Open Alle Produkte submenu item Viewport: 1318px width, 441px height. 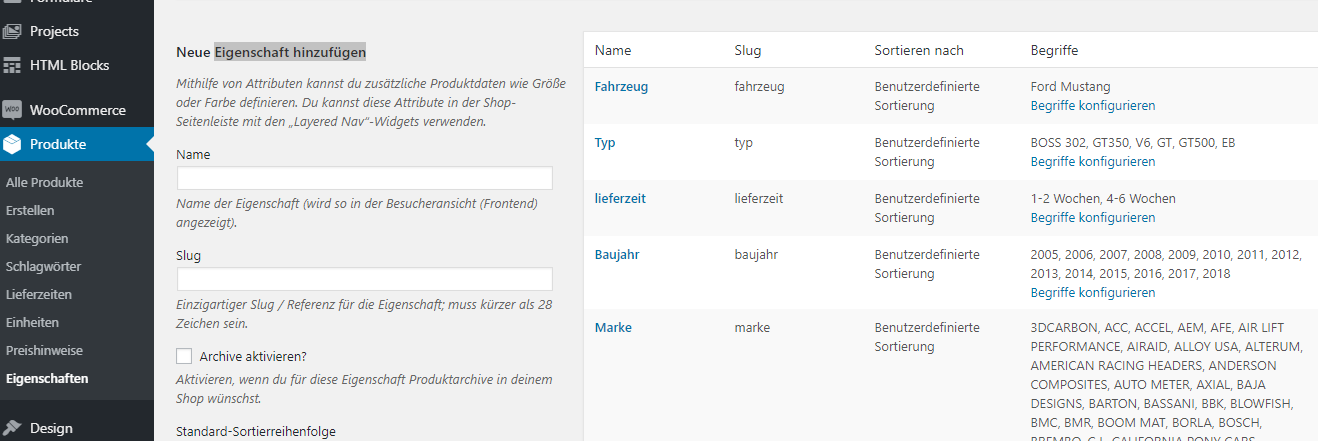tap(44, 183)
